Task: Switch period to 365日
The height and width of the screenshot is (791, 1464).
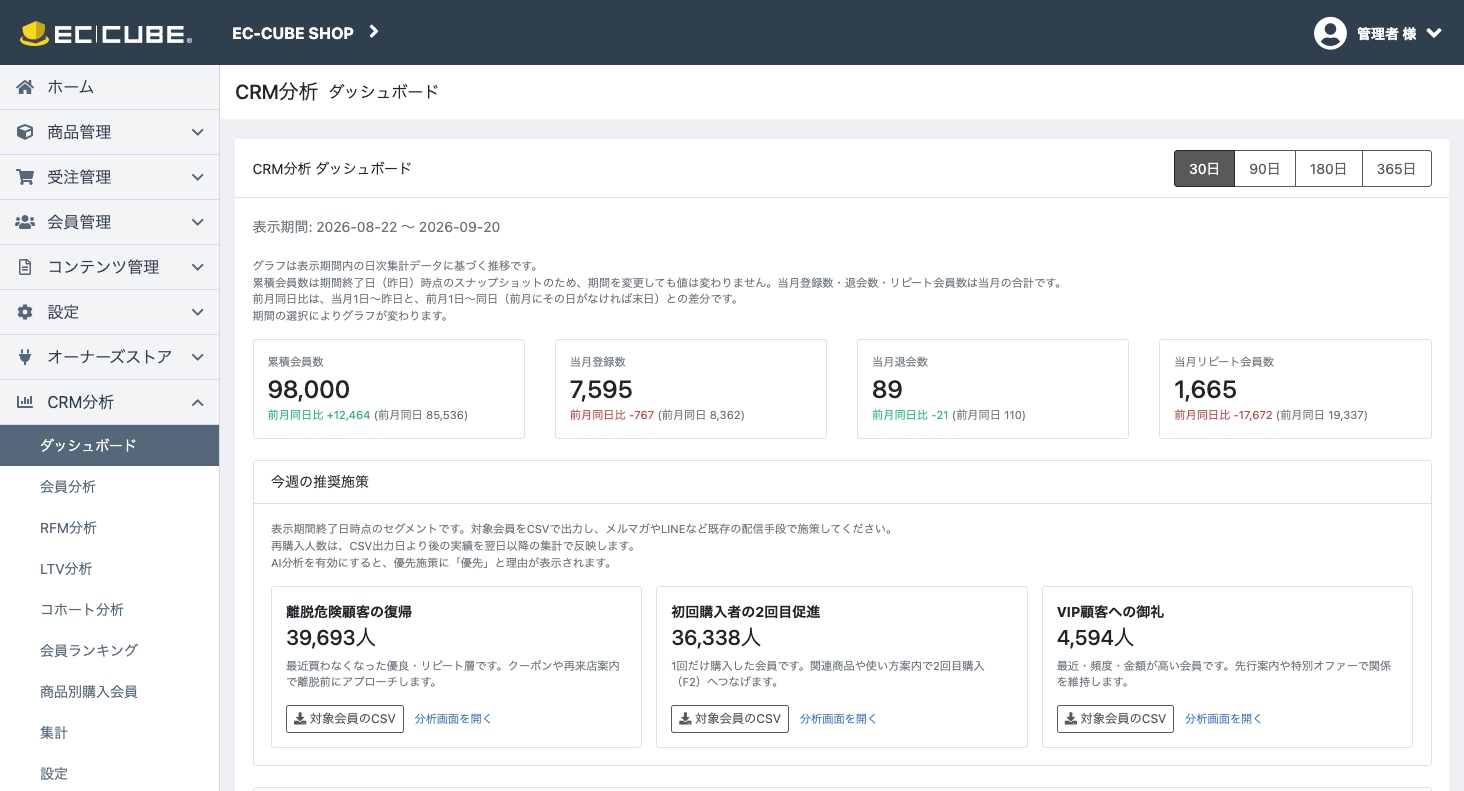Action: [x=1397, y=169]
